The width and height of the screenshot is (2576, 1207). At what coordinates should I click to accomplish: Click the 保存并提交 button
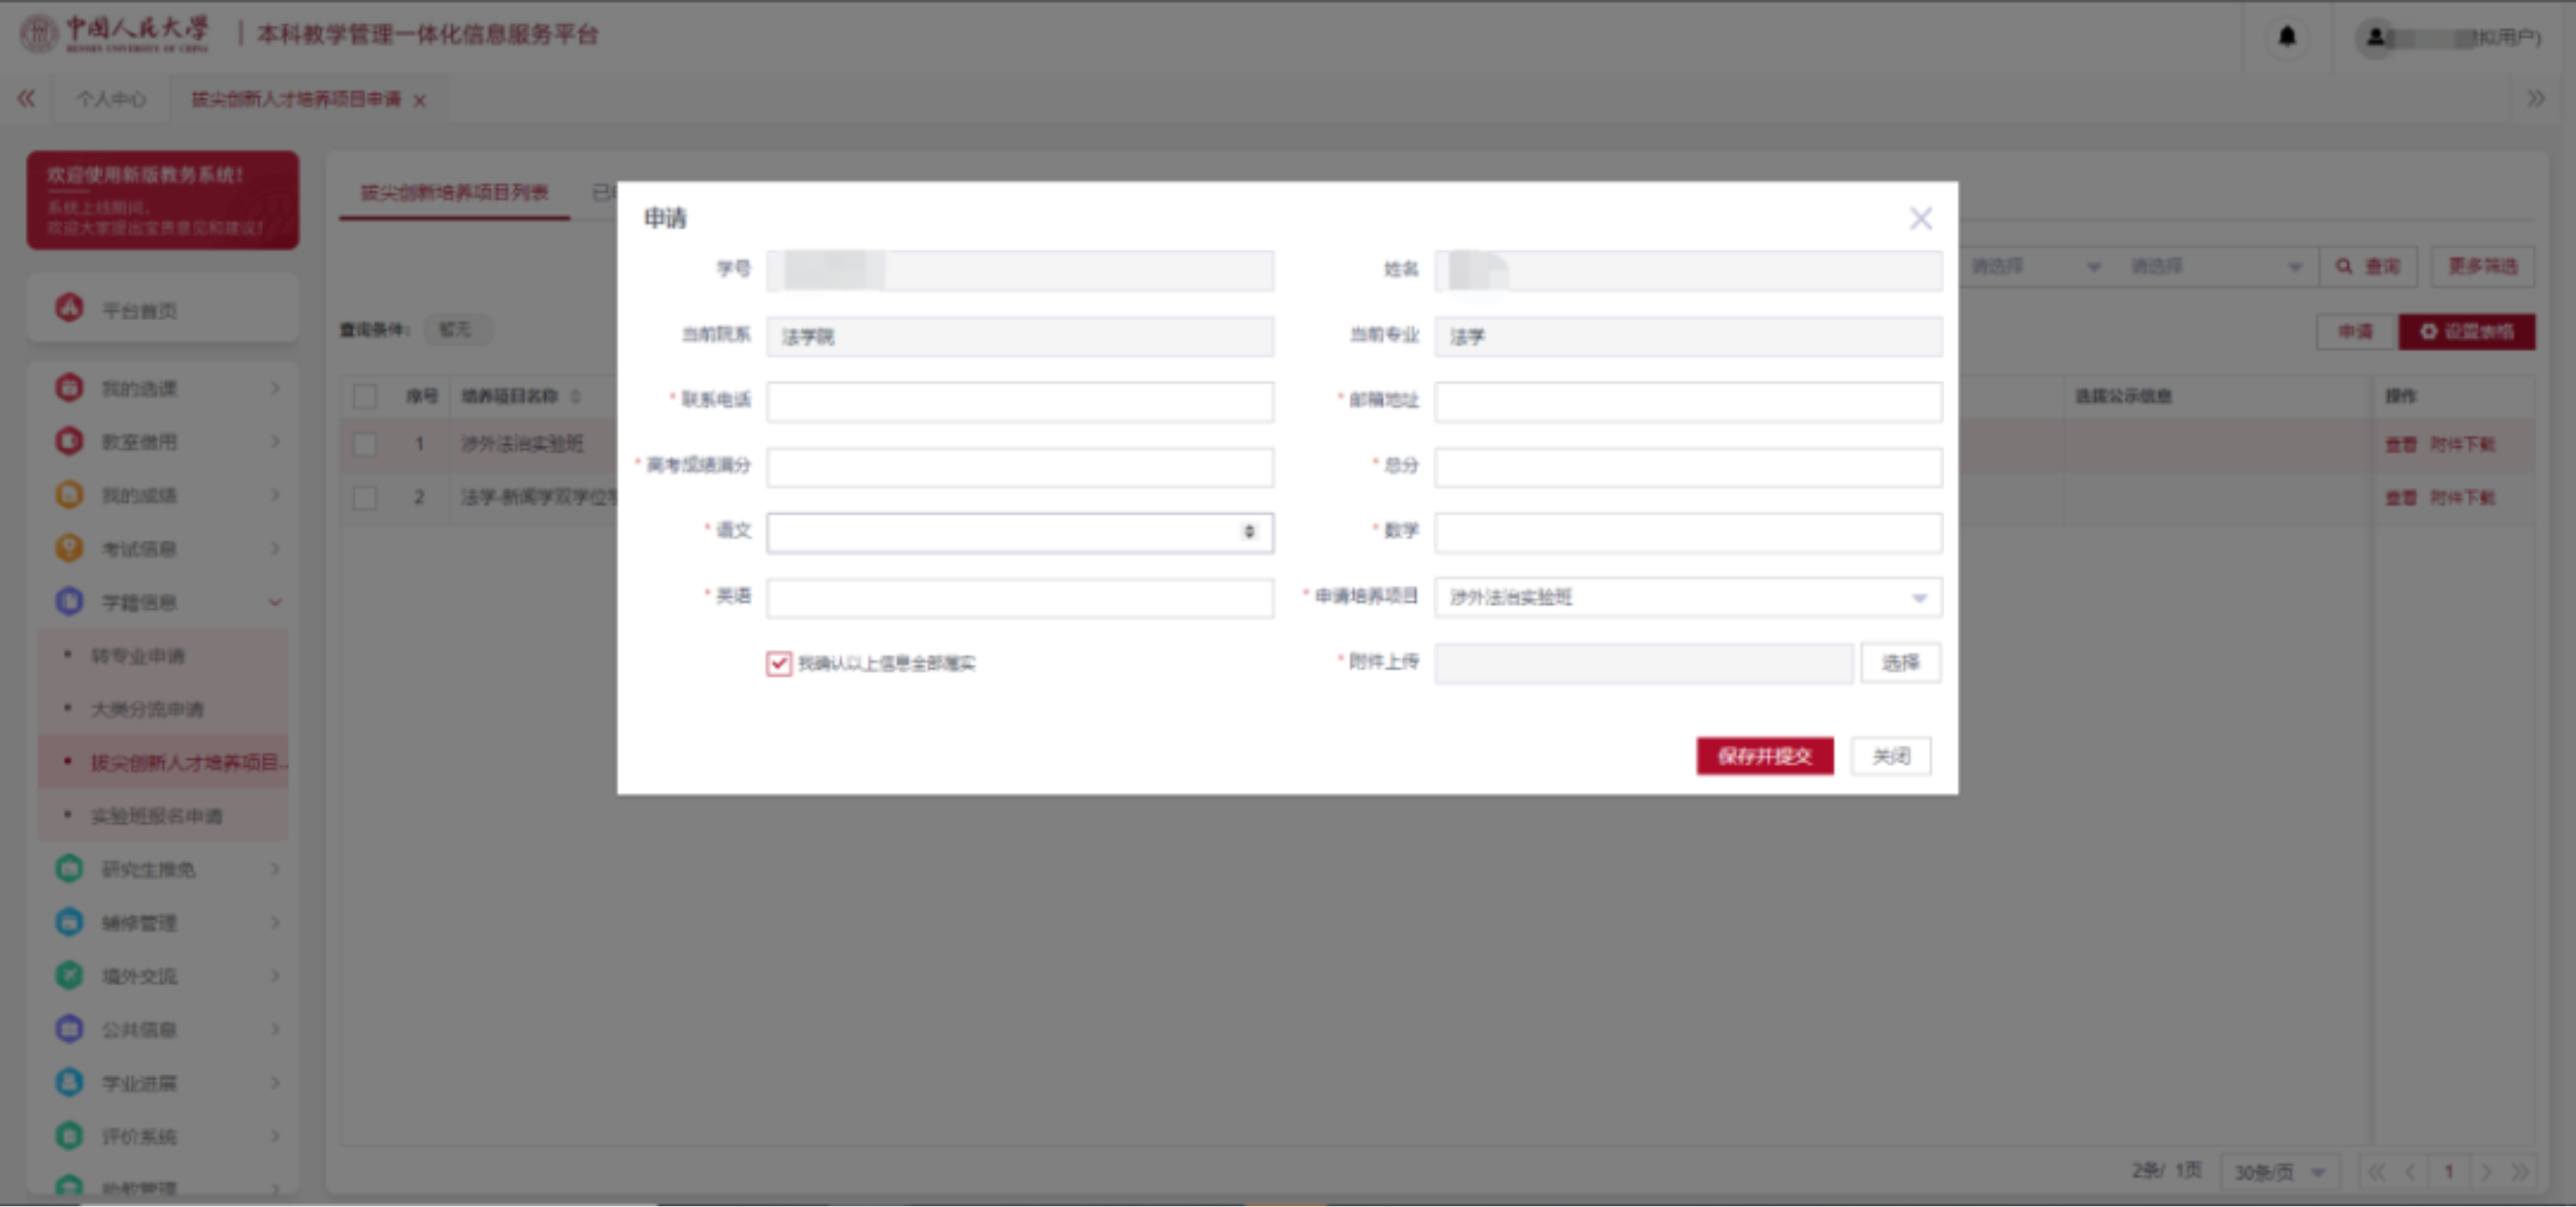click(x=1764, y=756)
